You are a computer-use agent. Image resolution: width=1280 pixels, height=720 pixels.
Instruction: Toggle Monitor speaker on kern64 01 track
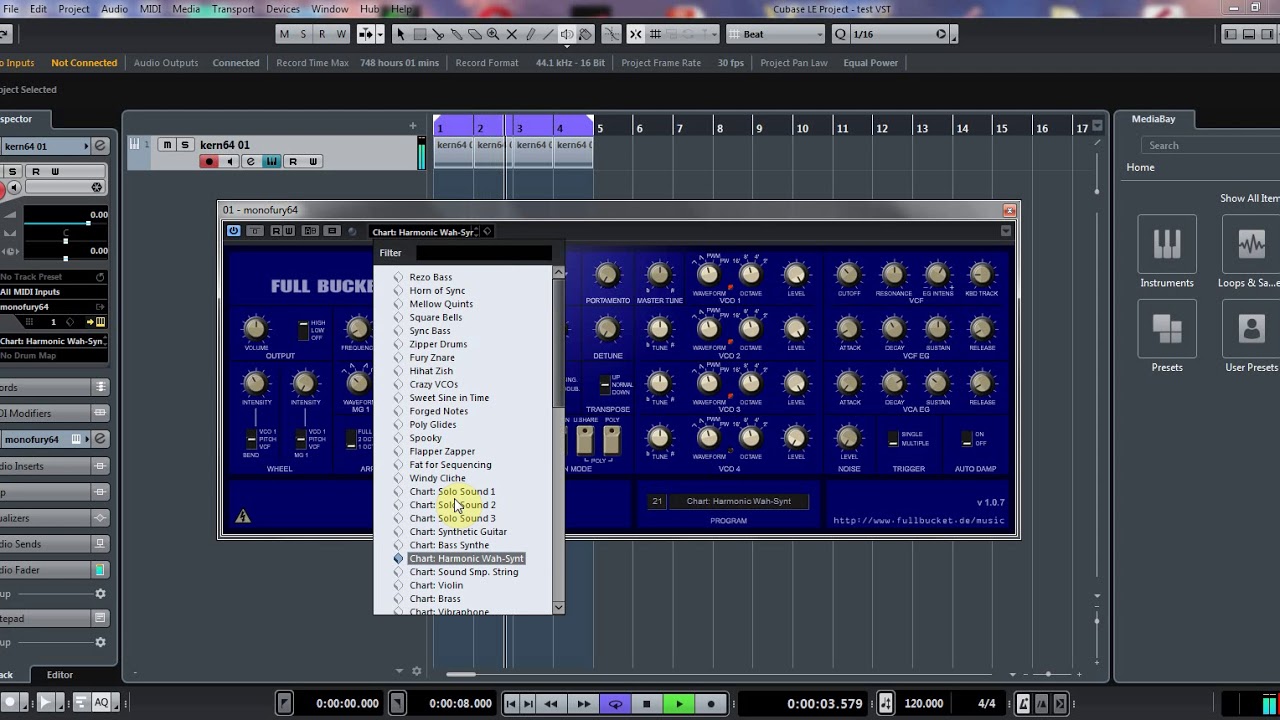[x=230, y=161]
